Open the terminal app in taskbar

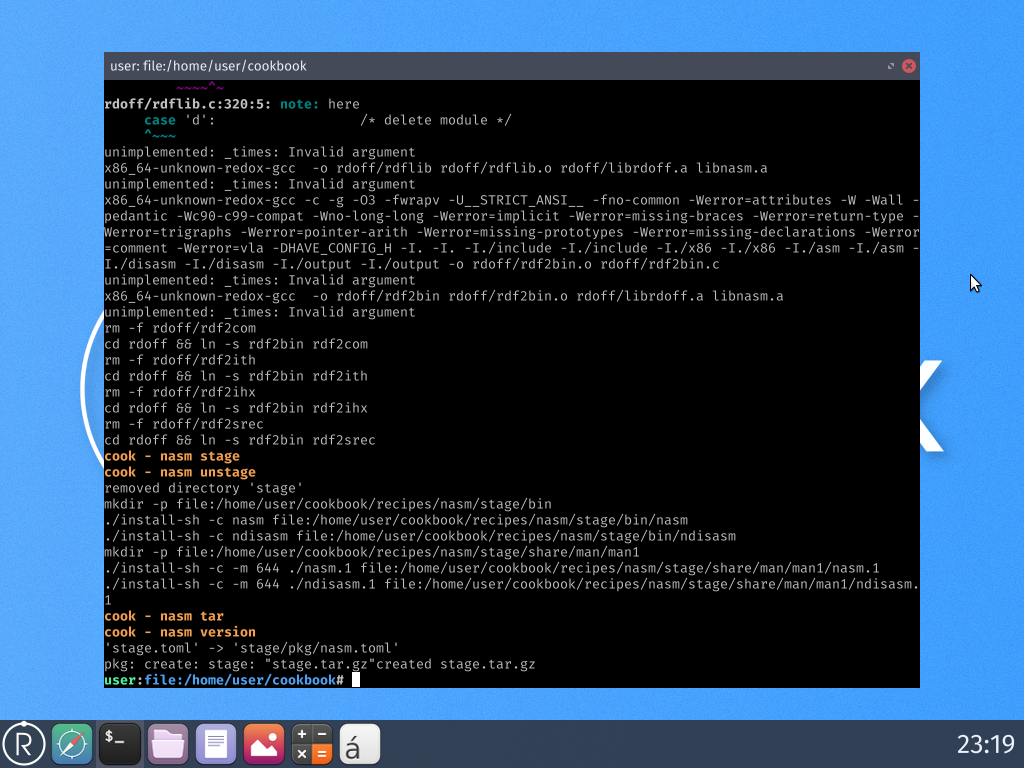(120, 744)
